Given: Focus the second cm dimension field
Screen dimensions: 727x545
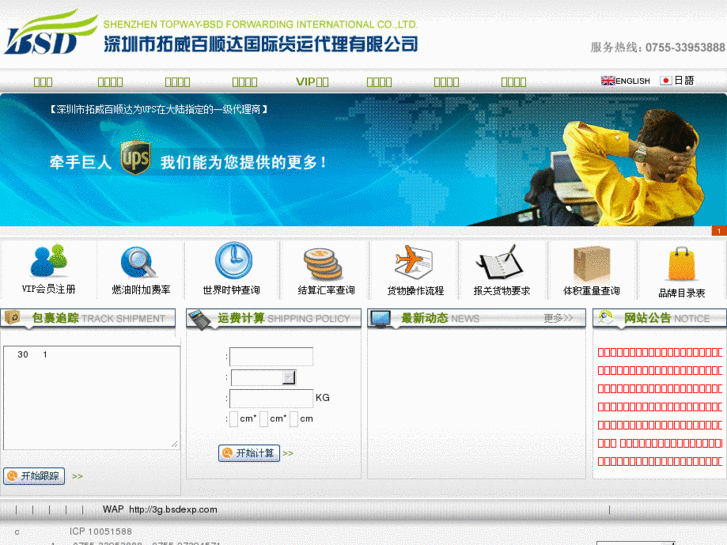Looking at the screenshot, I should 264,419.
